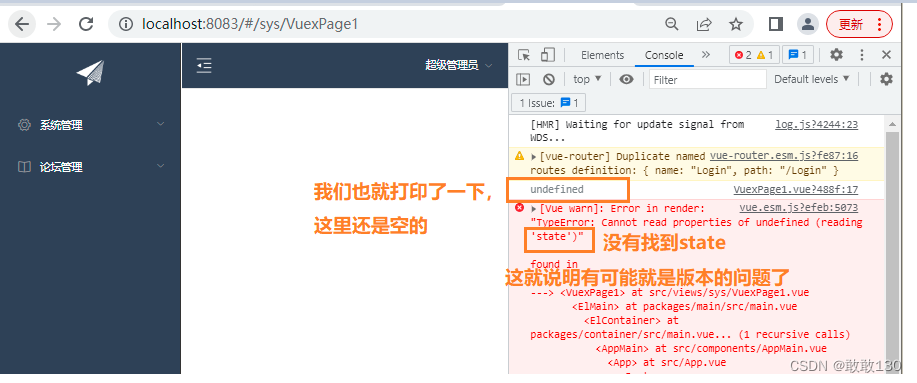
Task: Open console settings gear icon
Action: [887, 79]
